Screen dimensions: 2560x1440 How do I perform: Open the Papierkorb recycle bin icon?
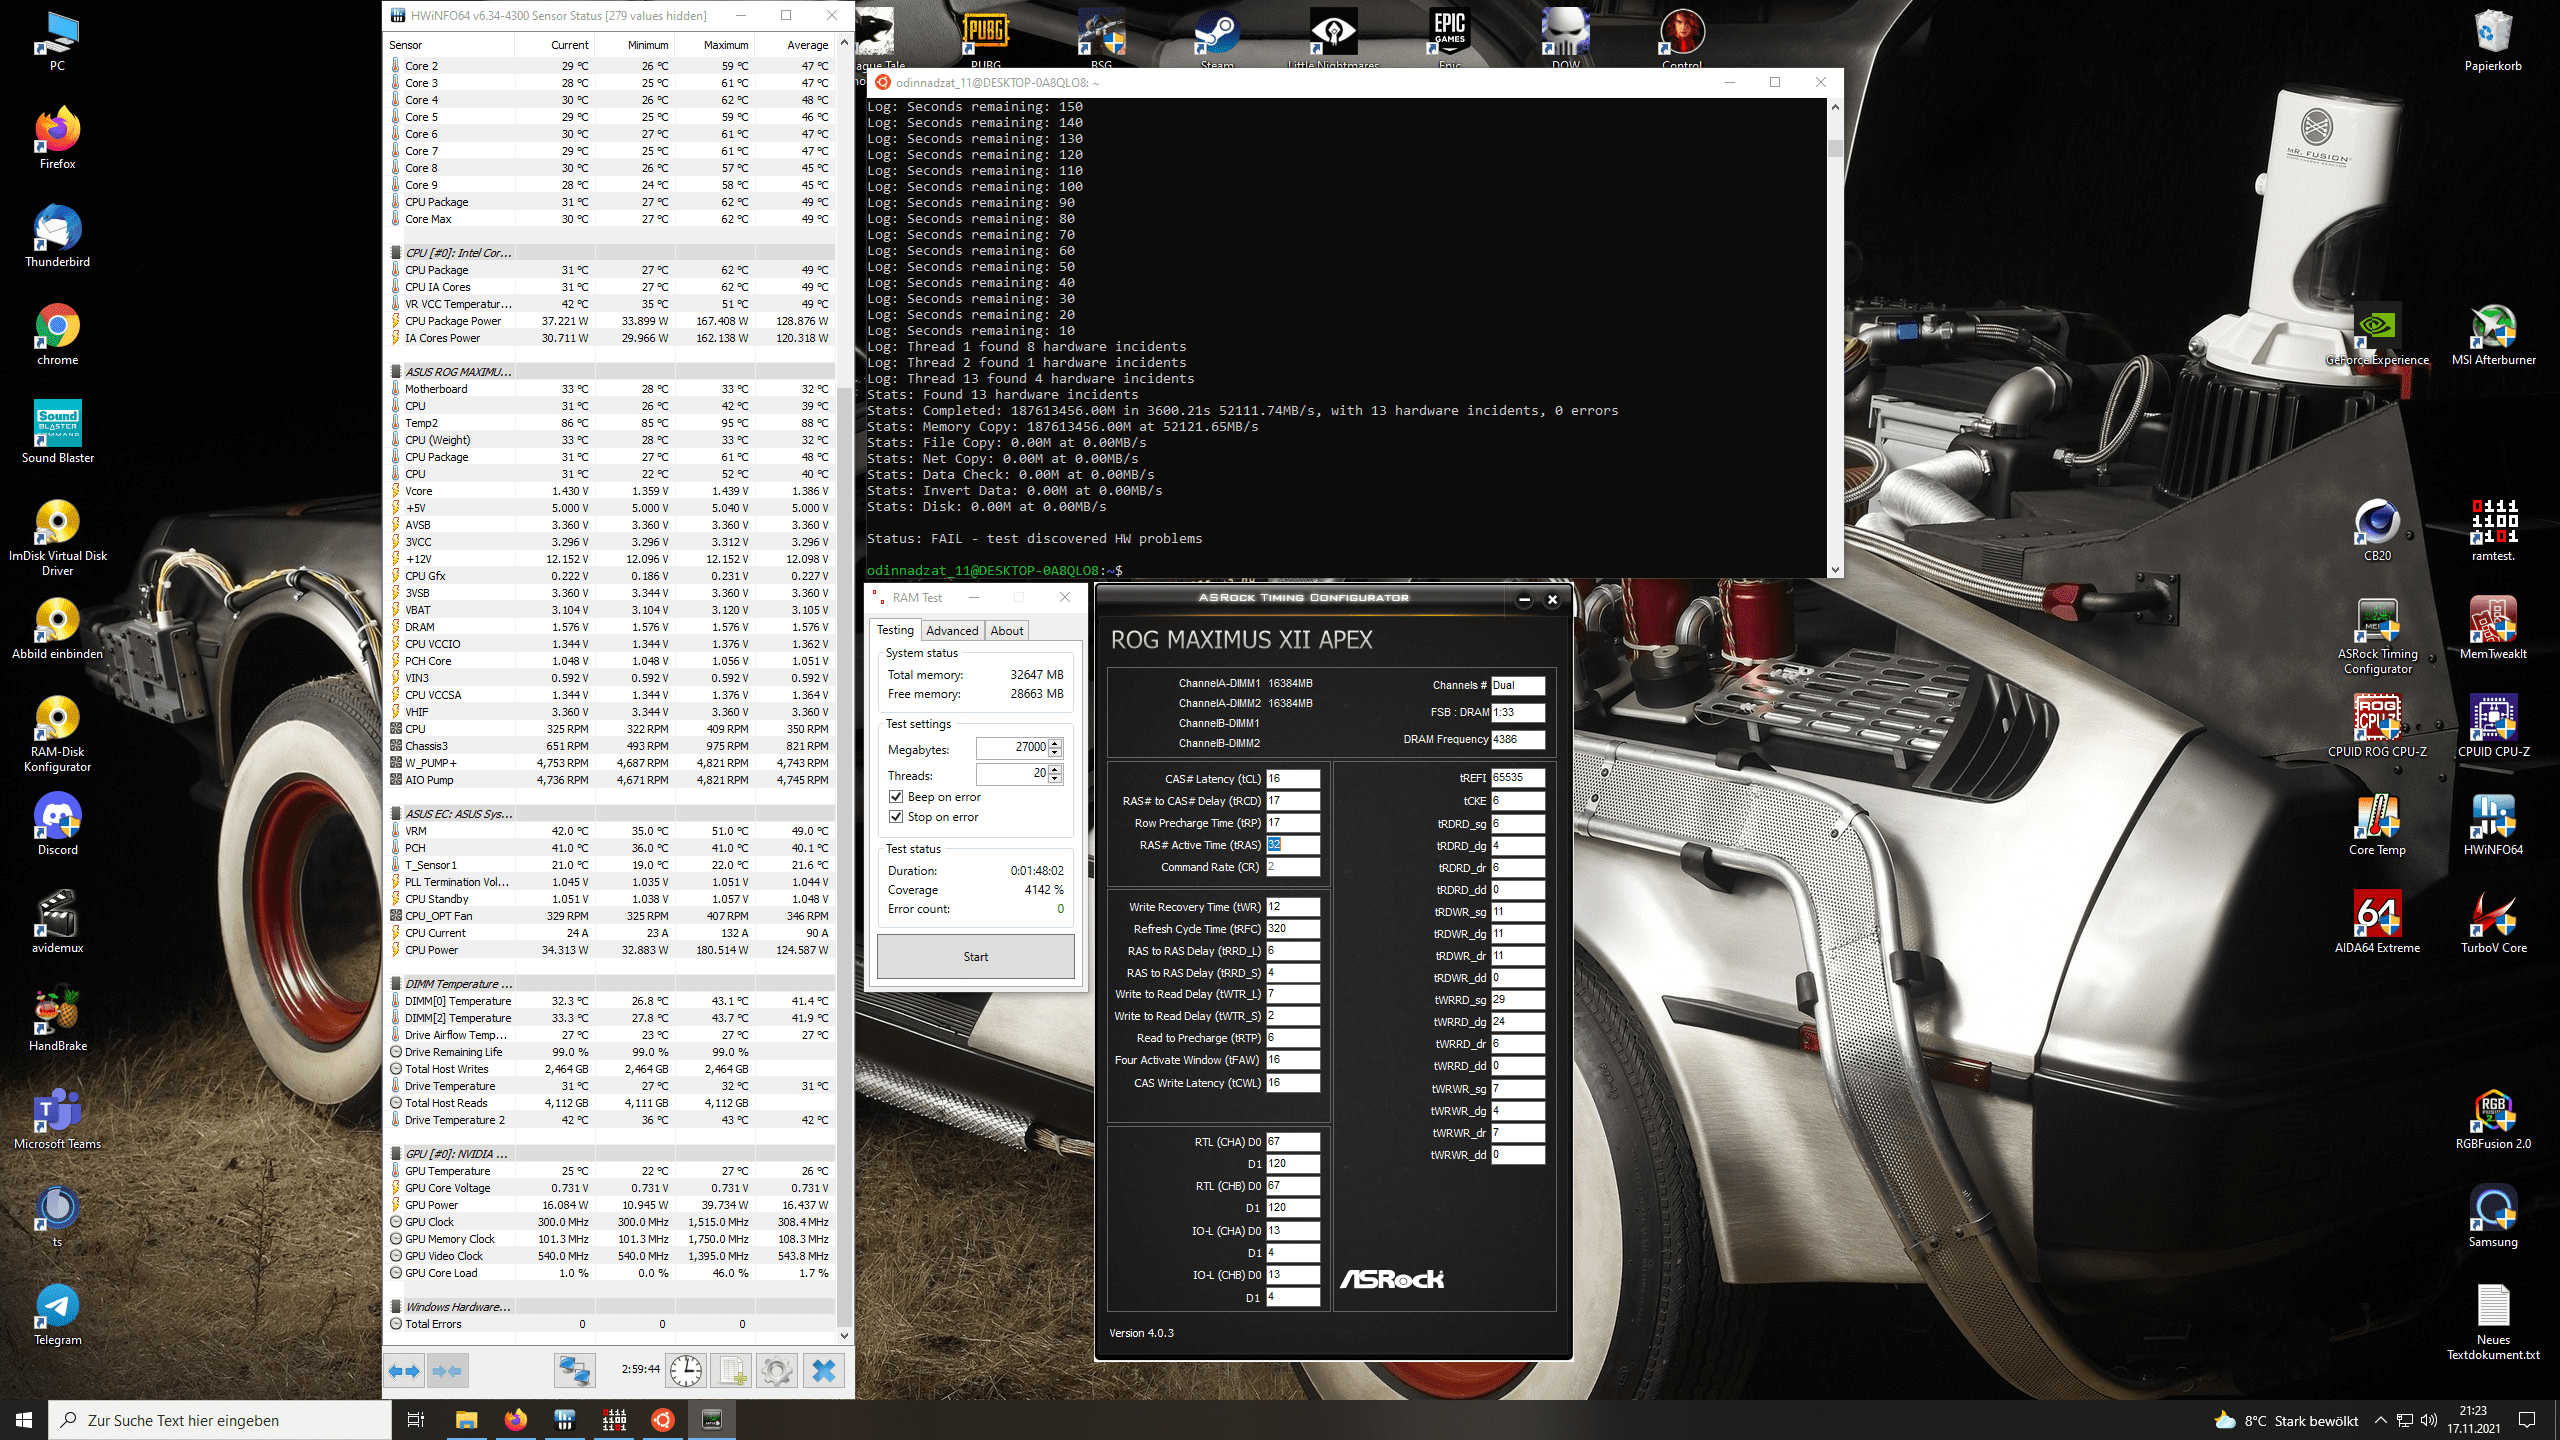[2493, 40]
